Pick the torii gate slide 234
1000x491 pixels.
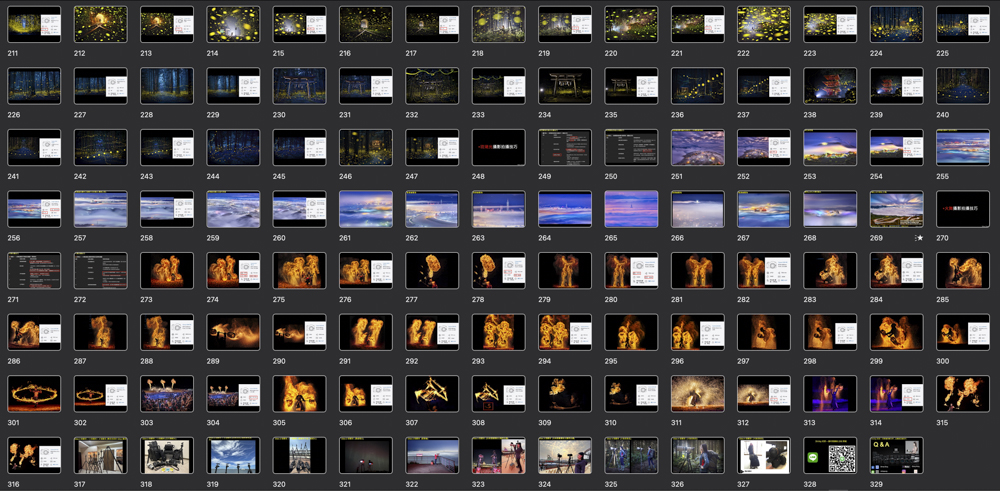565,86
